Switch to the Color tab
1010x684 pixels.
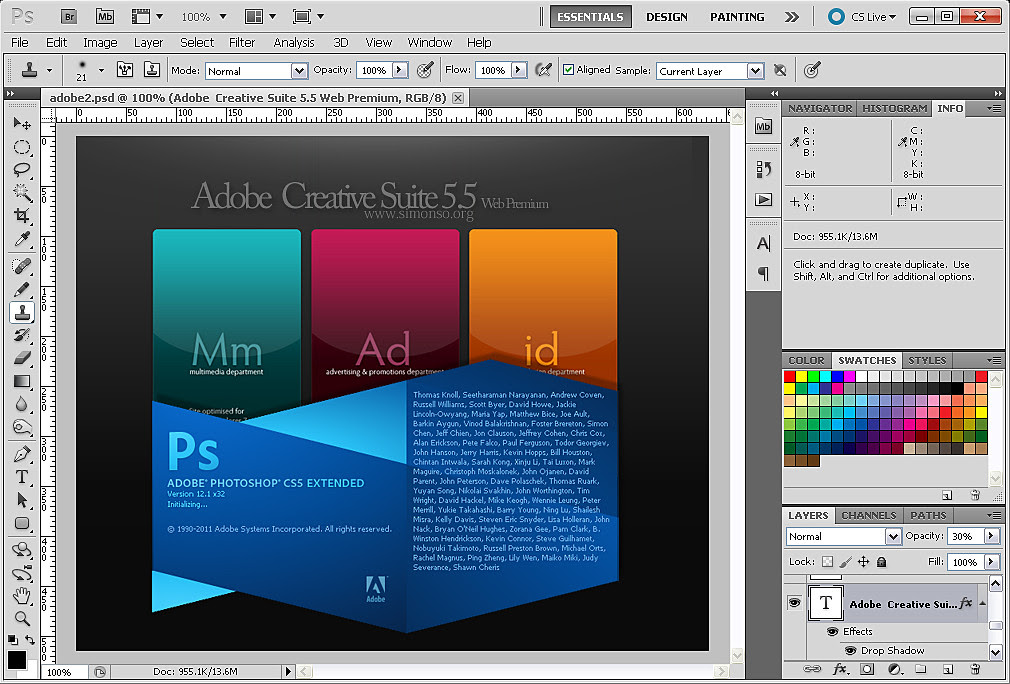(x=806, y=361)
